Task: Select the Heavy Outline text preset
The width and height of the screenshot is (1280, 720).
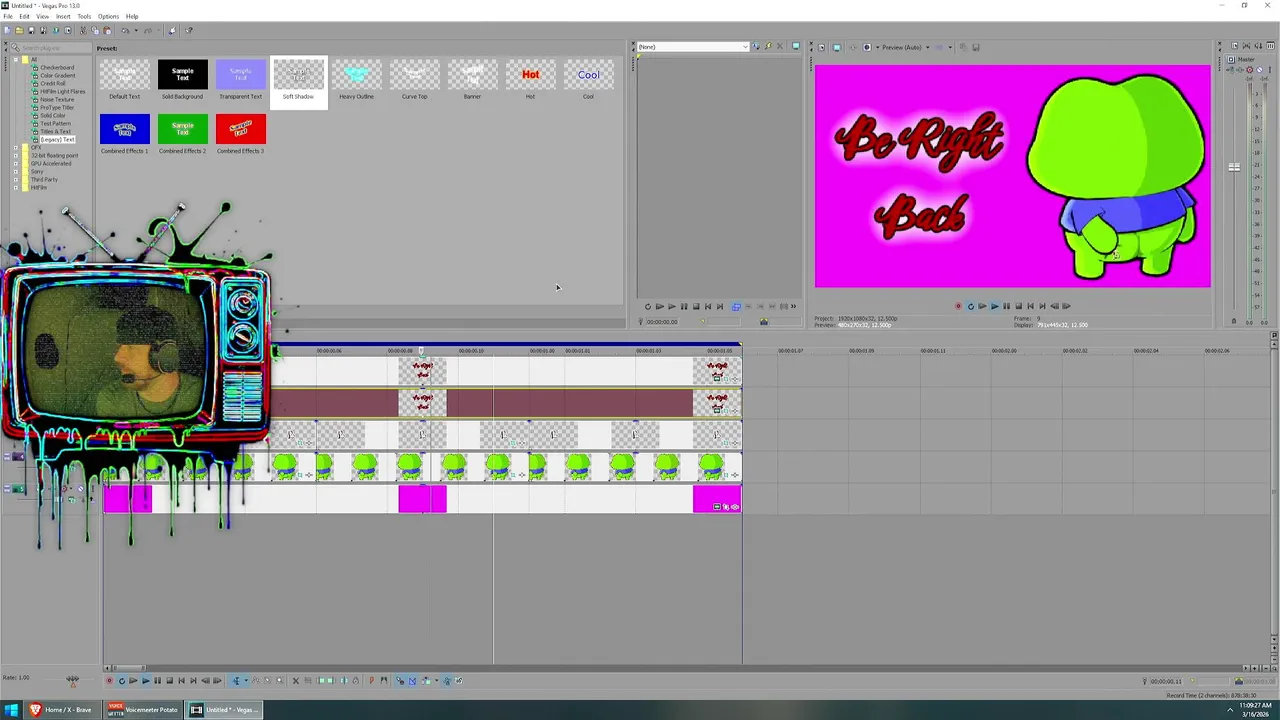Action: [x=356, y=79]
